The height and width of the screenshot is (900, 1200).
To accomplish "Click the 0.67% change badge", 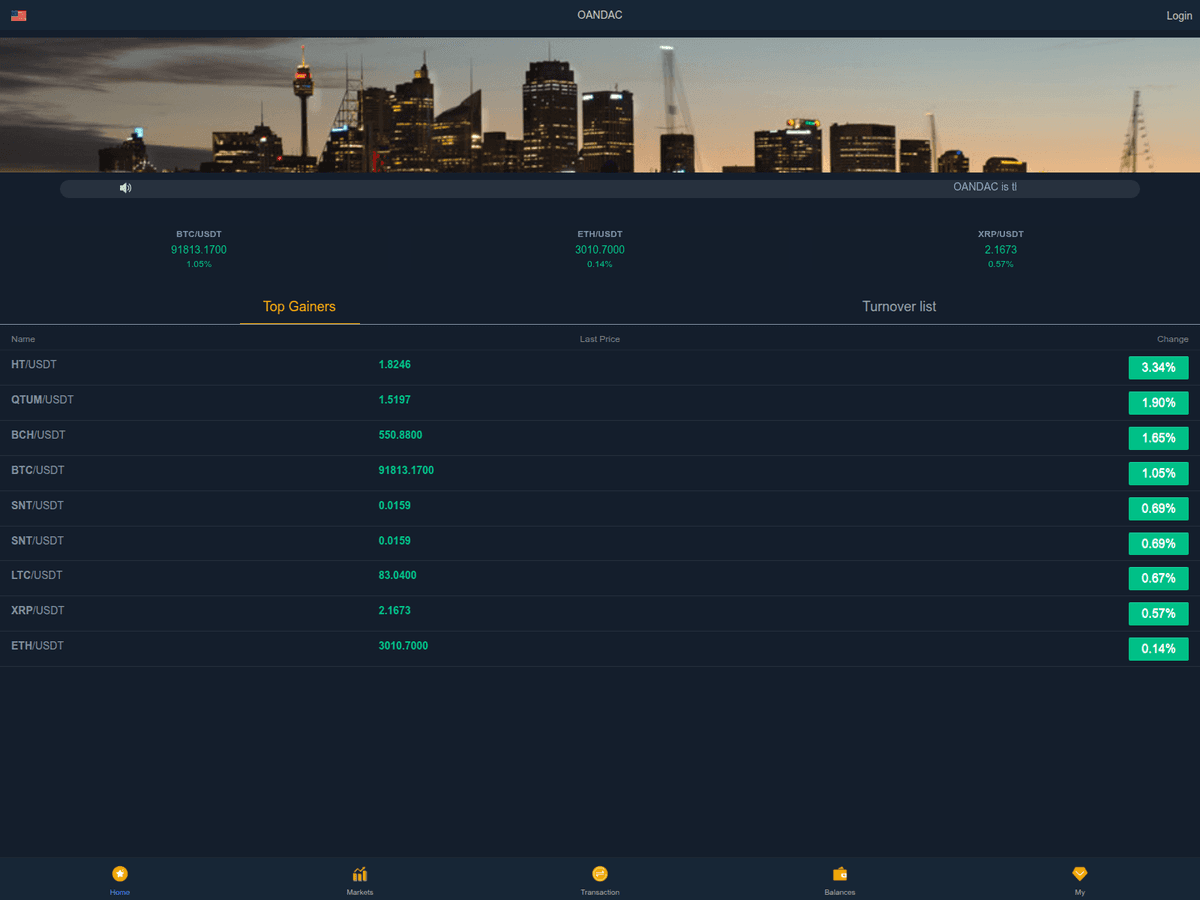I will click(x=1159, y=578).
